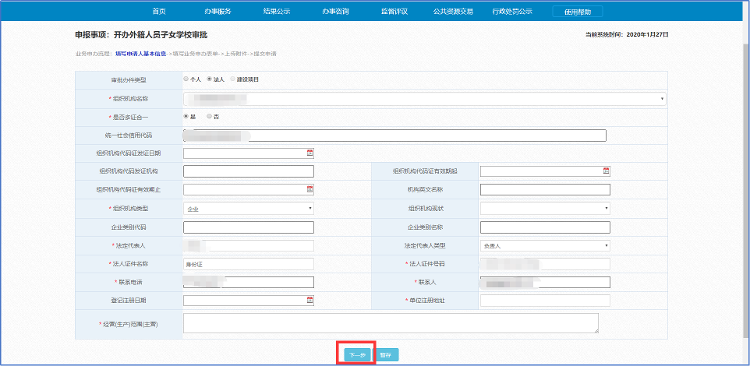Open calendar for 组织机构代码证发证日期
The height and width of the screenshot is (366, 750).
[309, 153]
